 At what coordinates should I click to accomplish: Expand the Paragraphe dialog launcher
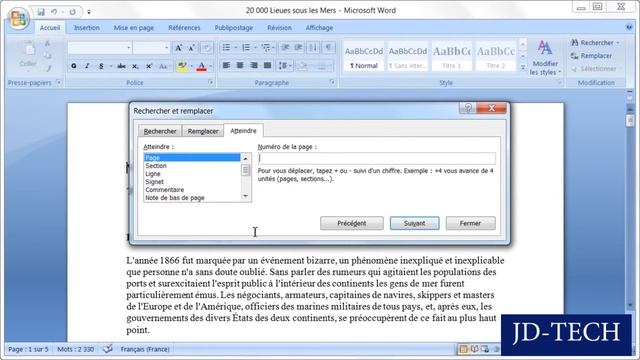332,82
